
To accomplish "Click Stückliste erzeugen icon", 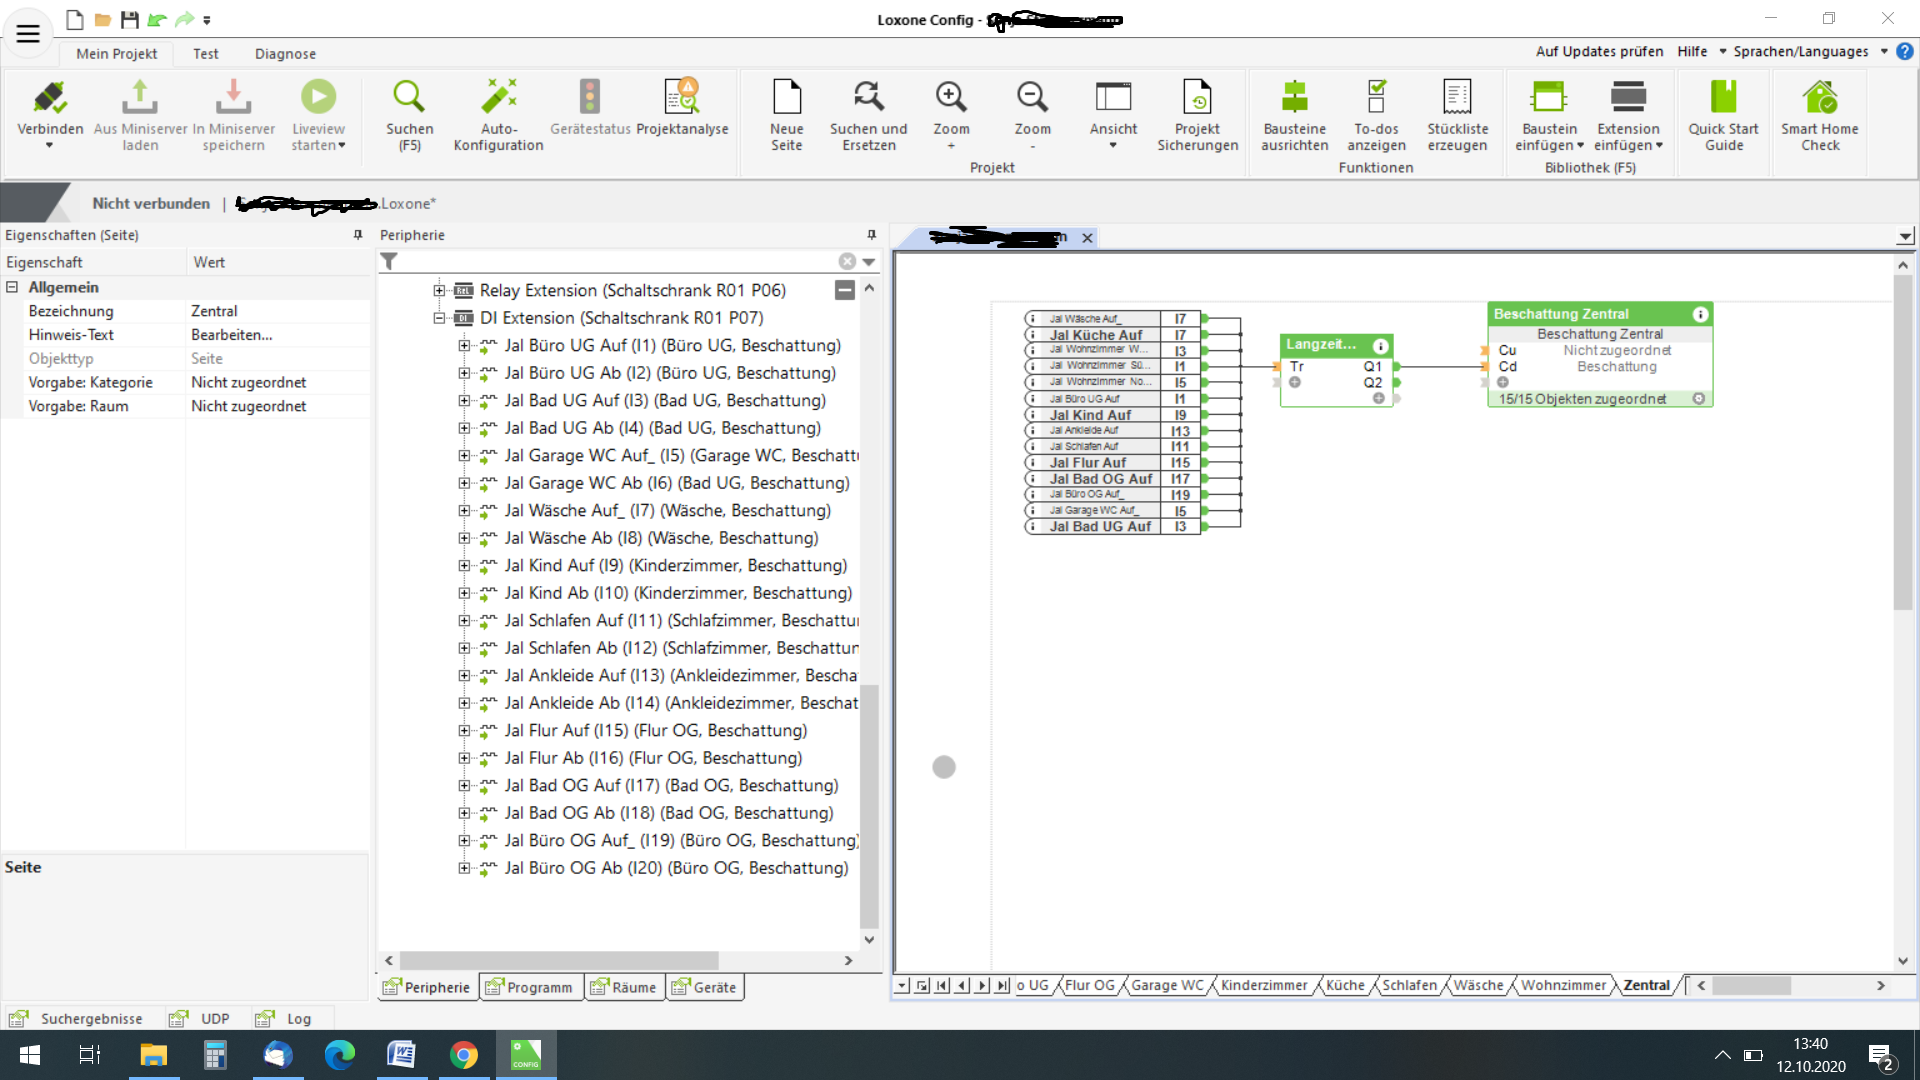I will tap(1457, 98).
